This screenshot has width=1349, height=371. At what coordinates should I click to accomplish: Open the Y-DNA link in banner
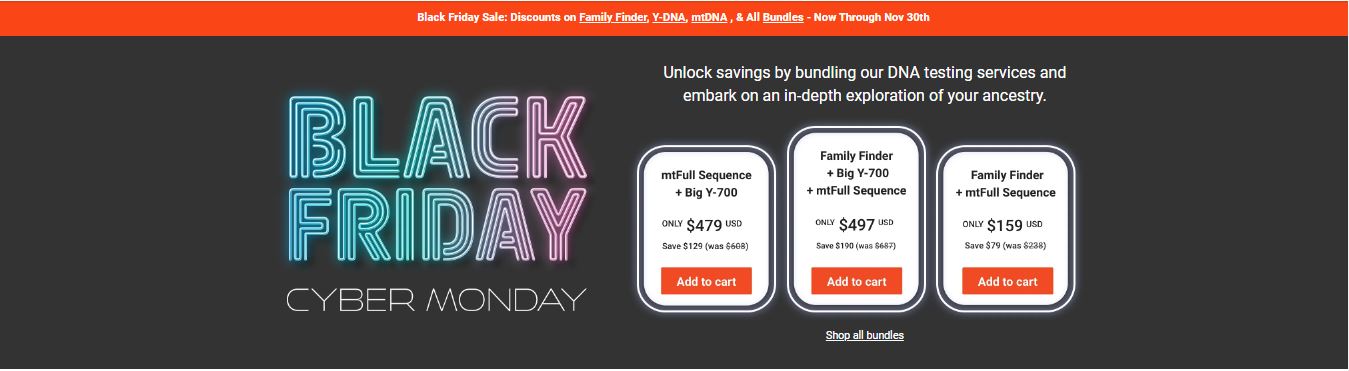click(x=669, y=18)
